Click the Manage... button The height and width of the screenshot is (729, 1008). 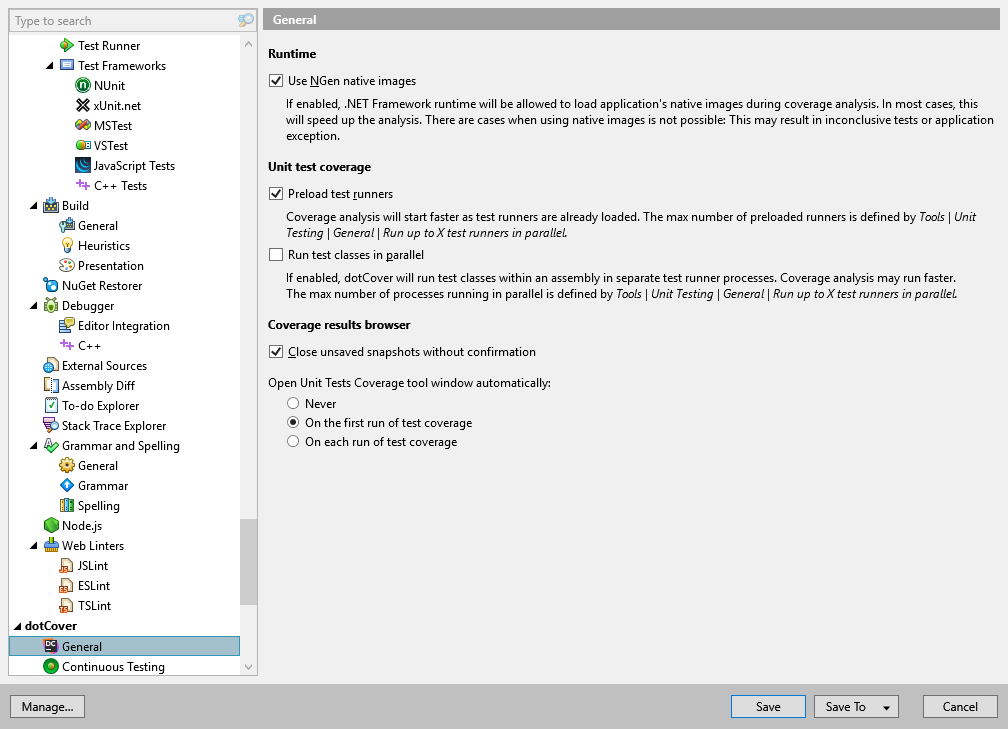pos(48,707)
